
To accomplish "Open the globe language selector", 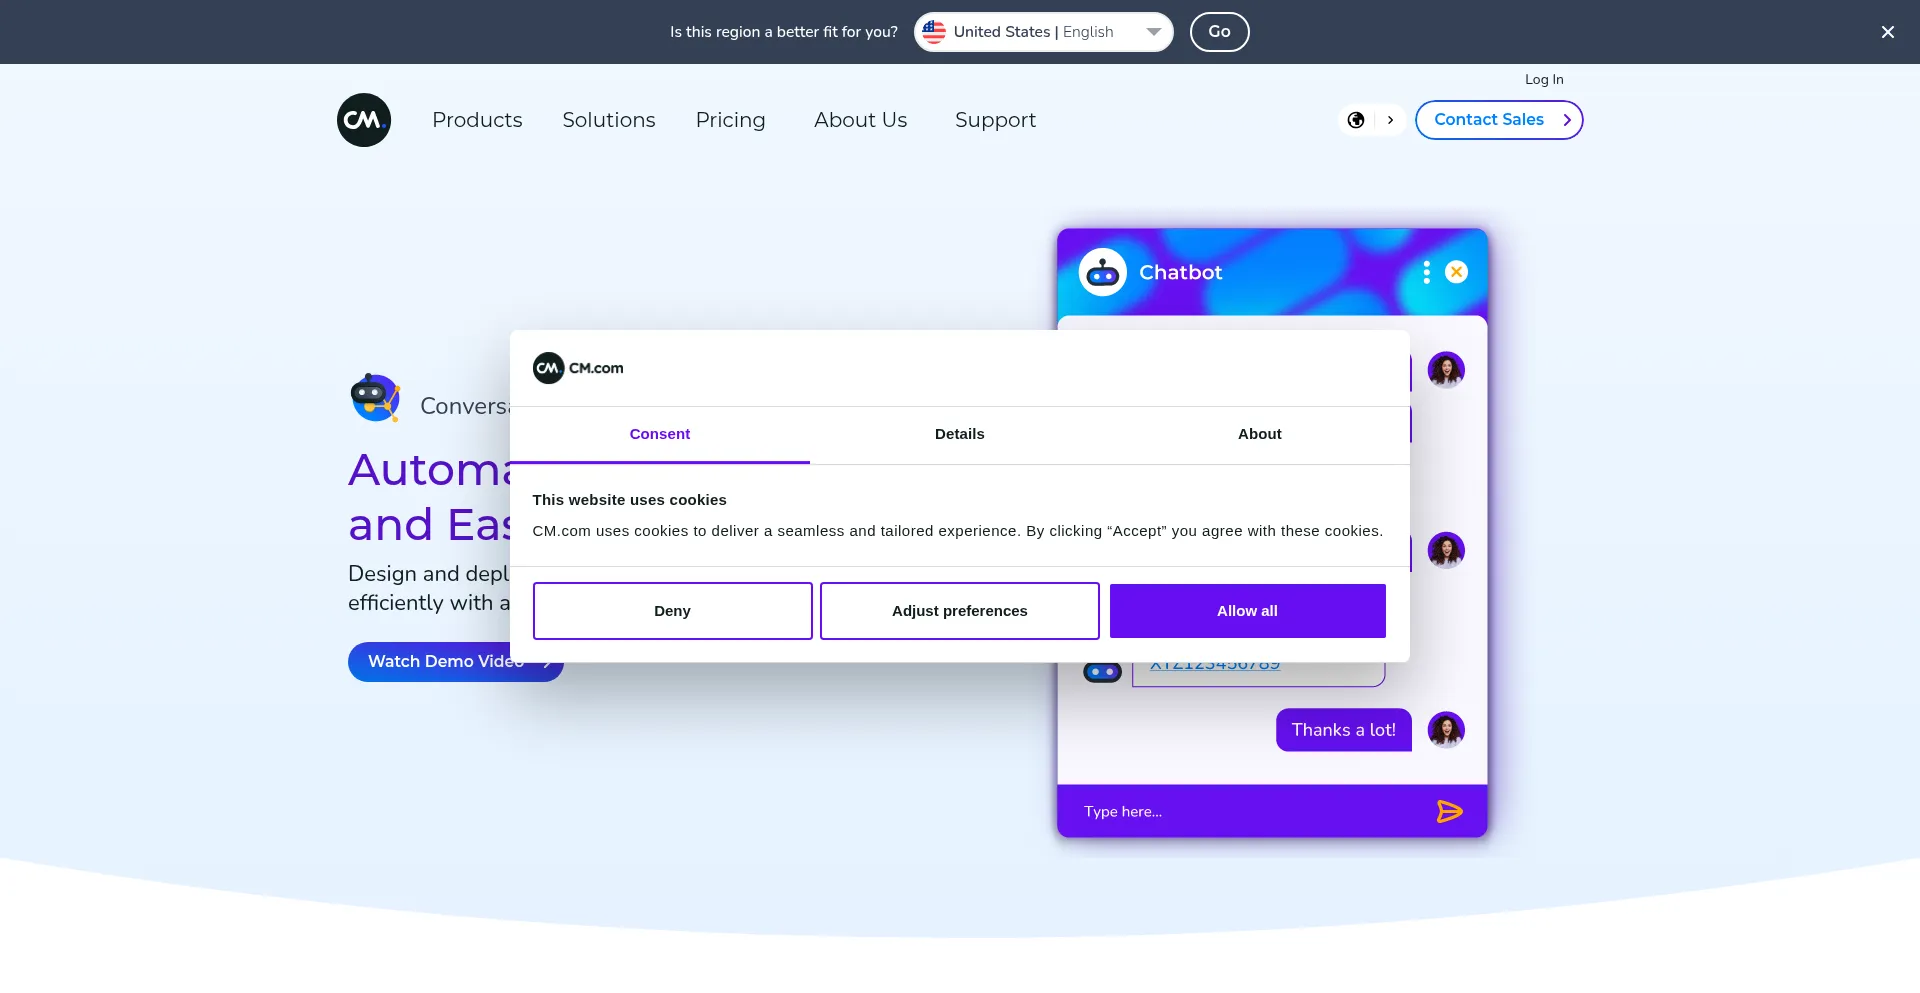I will tap(1356, 120).
